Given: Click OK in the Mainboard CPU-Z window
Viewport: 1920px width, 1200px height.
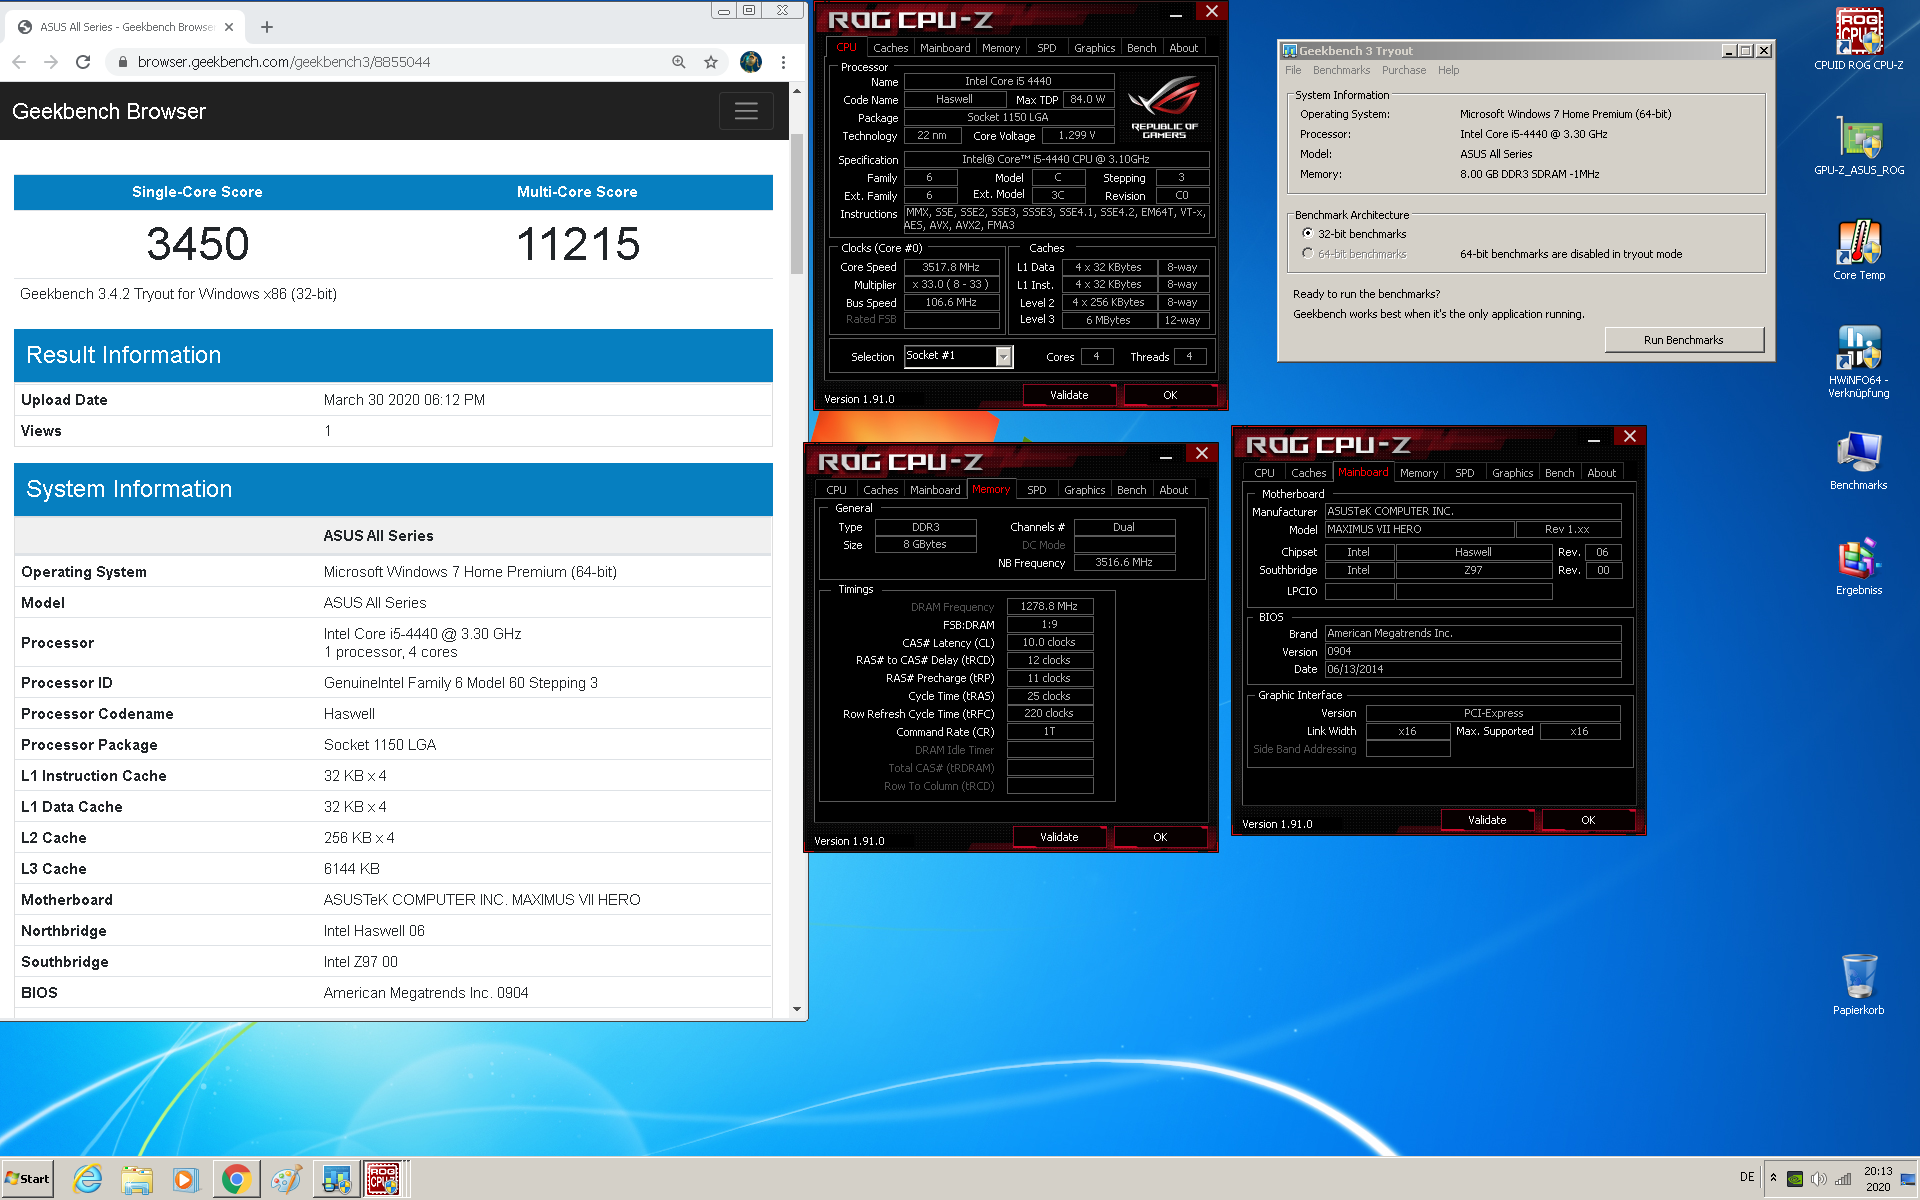Looking at the screenshot, I should (1588, 820).
